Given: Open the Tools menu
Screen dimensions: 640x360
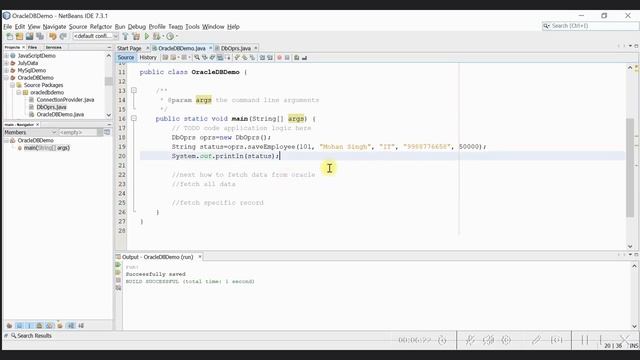Looking at the screenshot, I should click(192, 27).
